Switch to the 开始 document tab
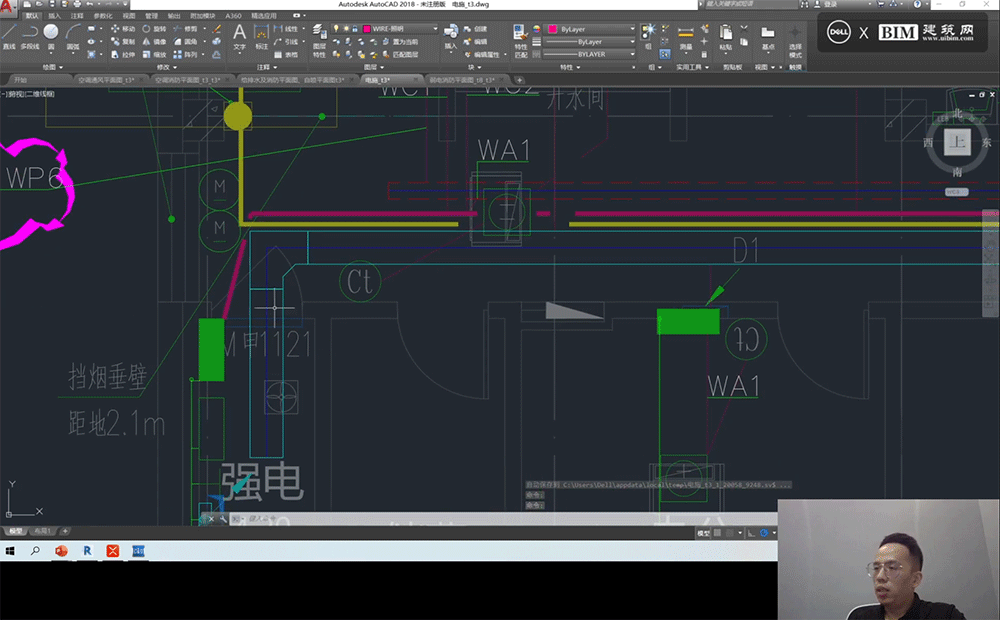This screenshot has width=1000, height=620. coord(20,79)
